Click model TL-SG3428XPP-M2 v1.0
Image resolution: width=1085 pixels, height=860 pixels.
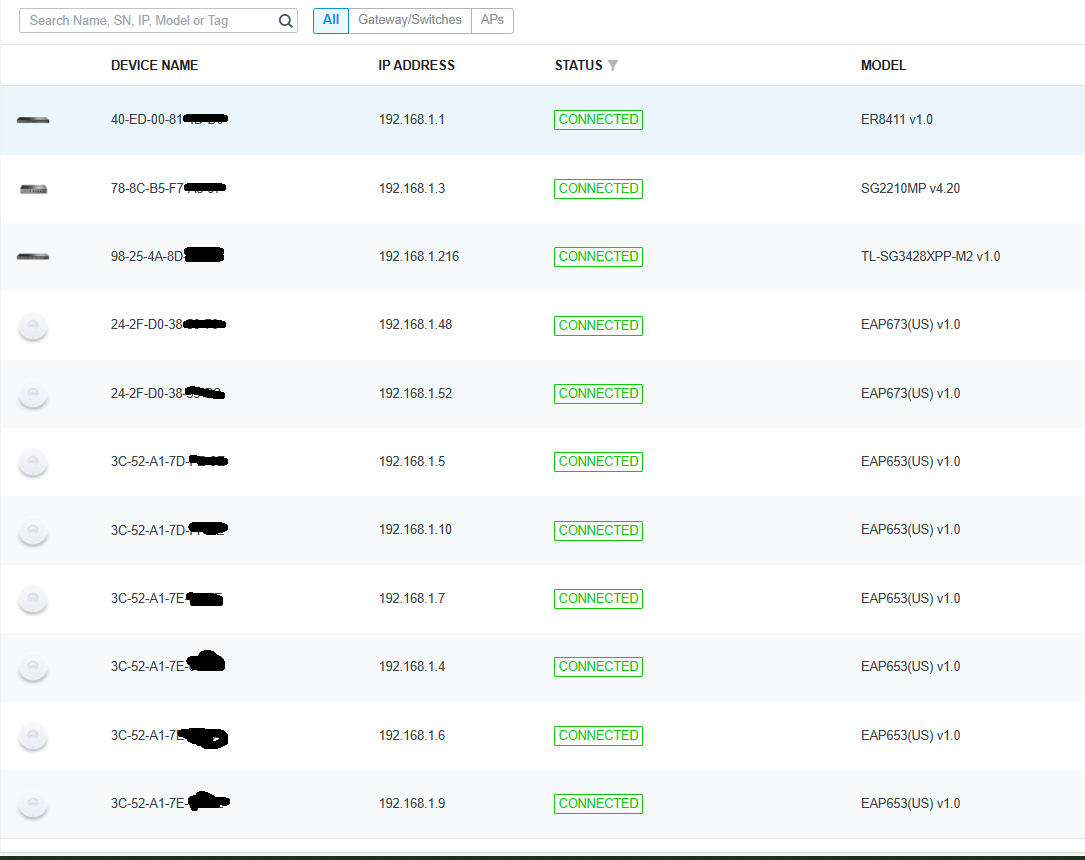point(931,256)
